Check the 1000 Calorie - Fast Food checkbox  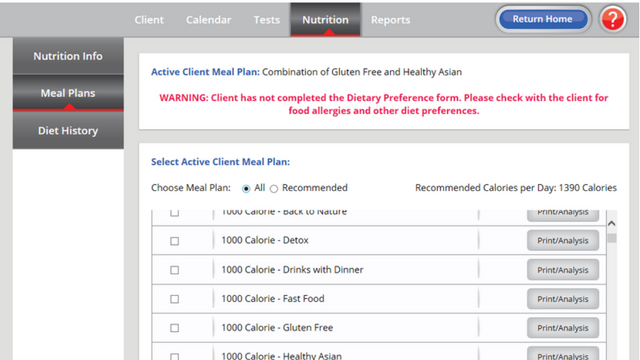click(175, 299)
